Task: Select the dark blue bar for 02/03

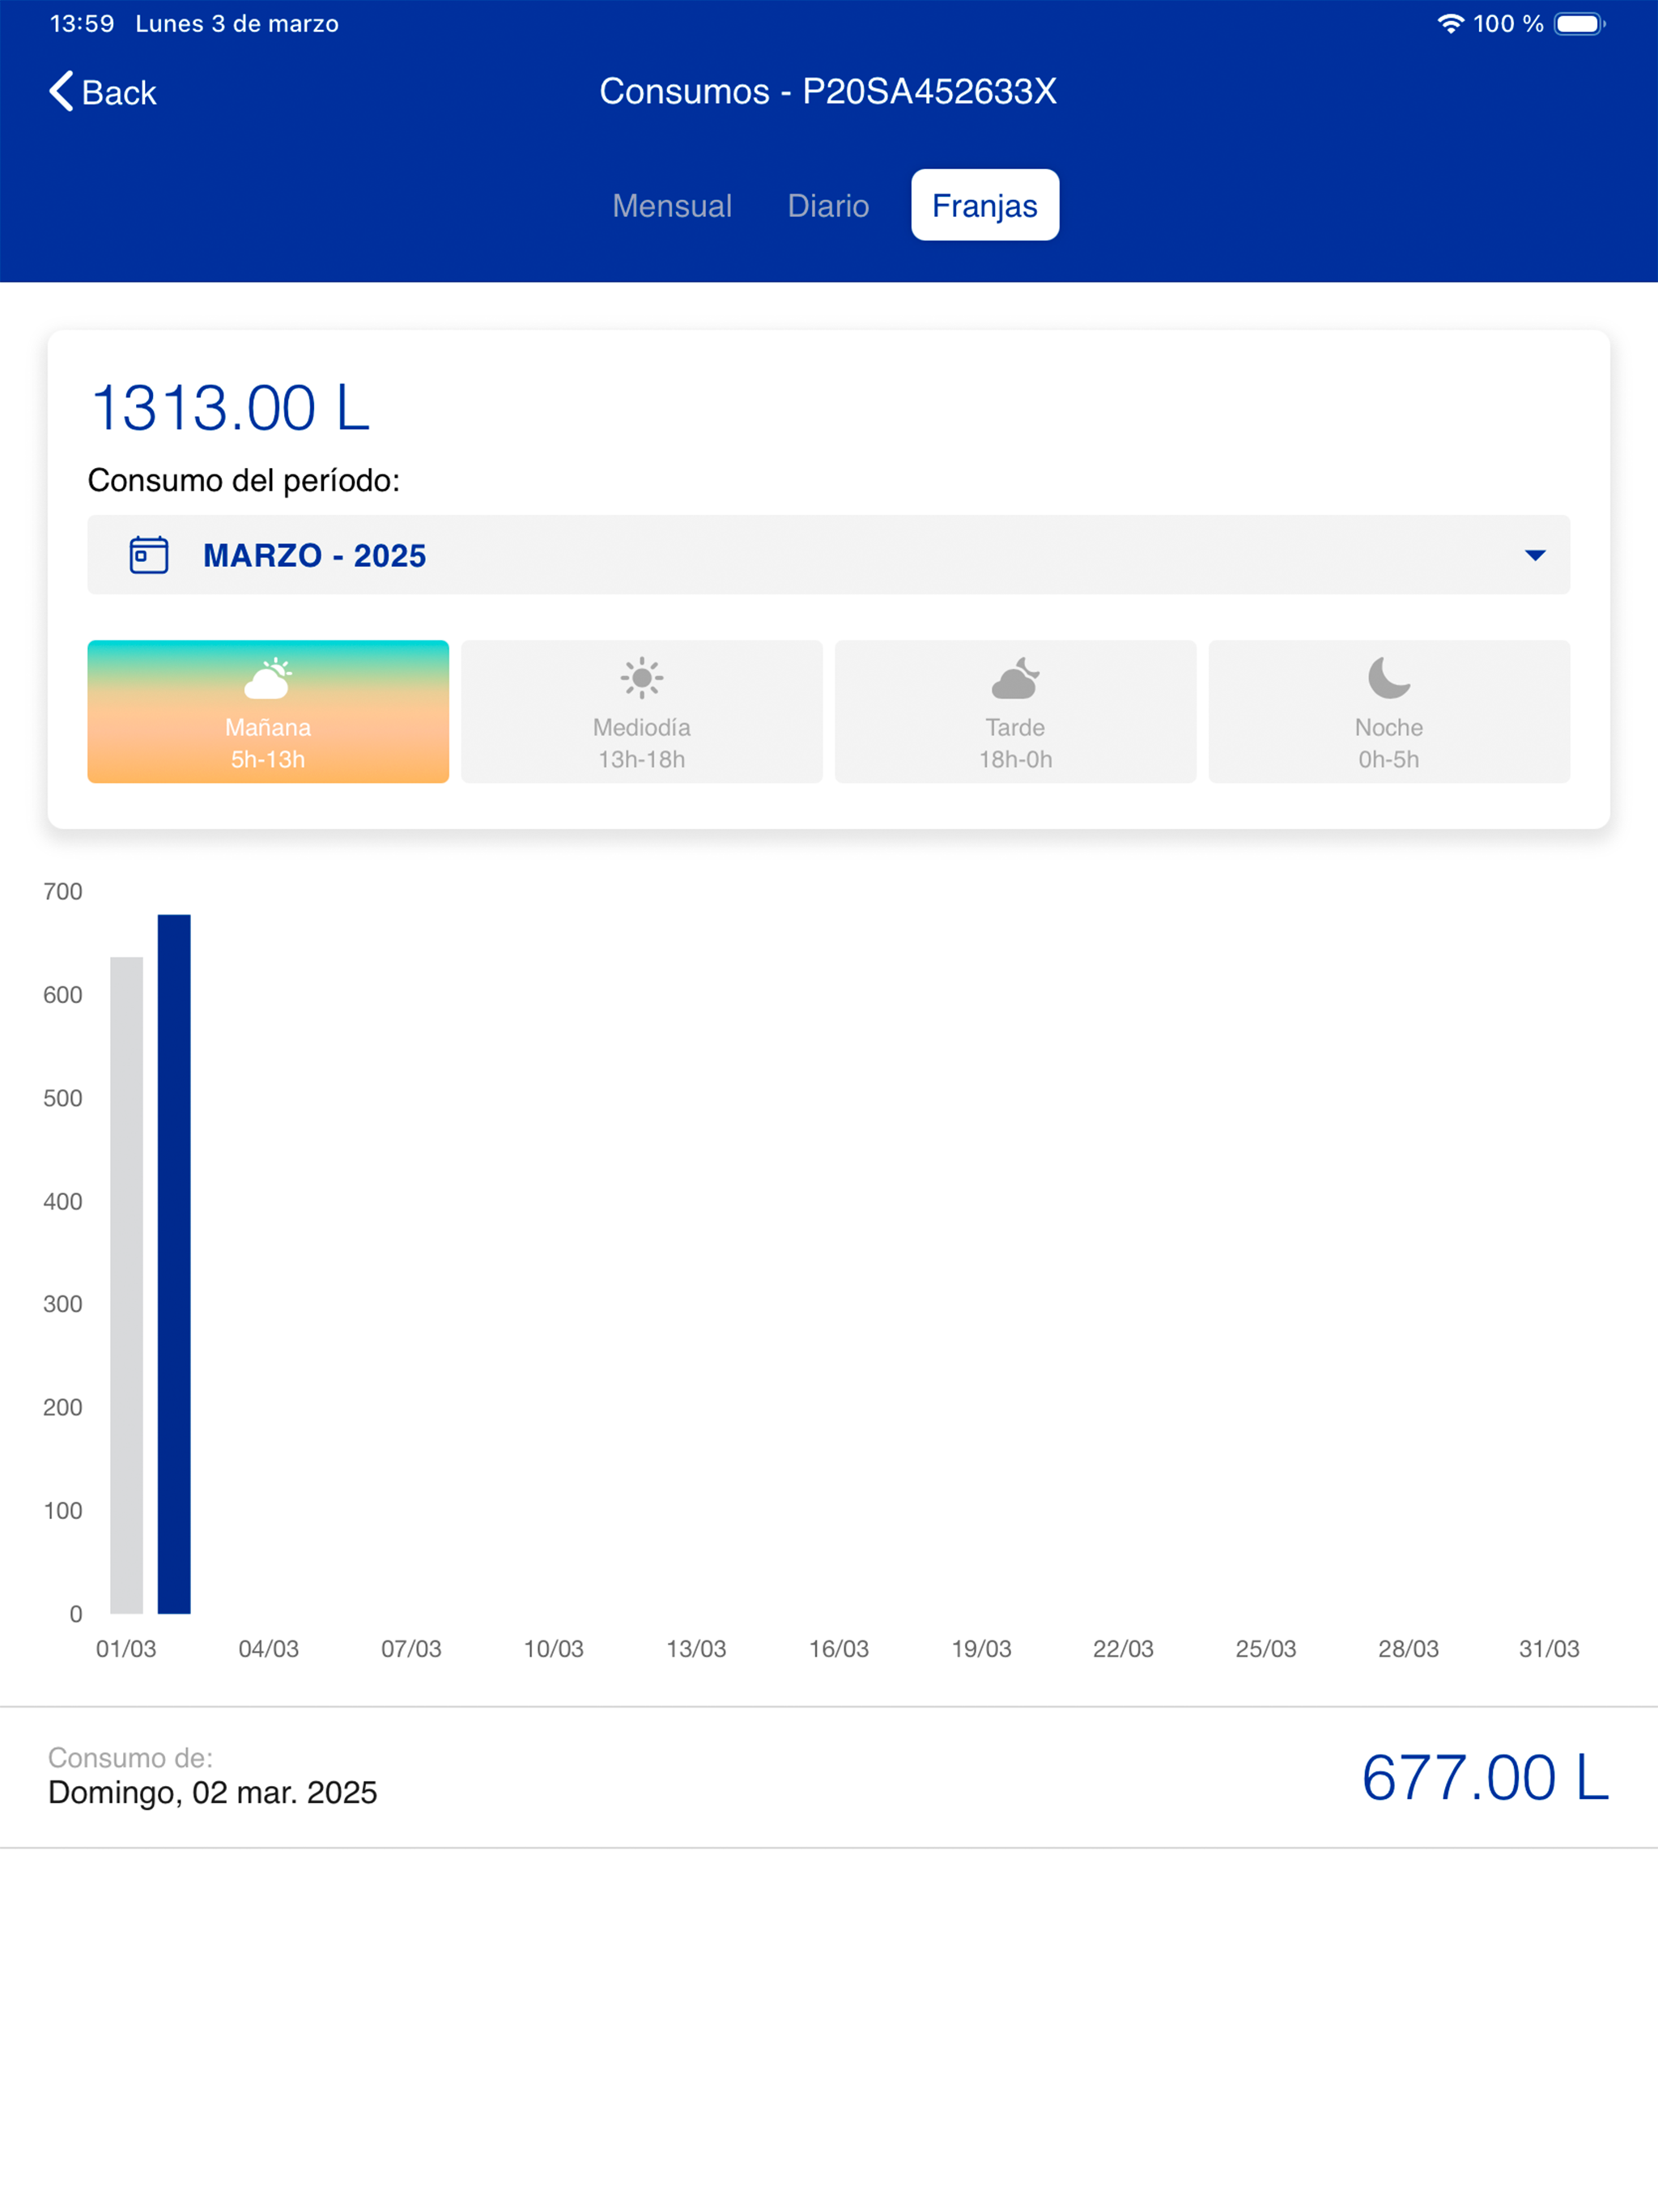Action: pos(174,1264)
